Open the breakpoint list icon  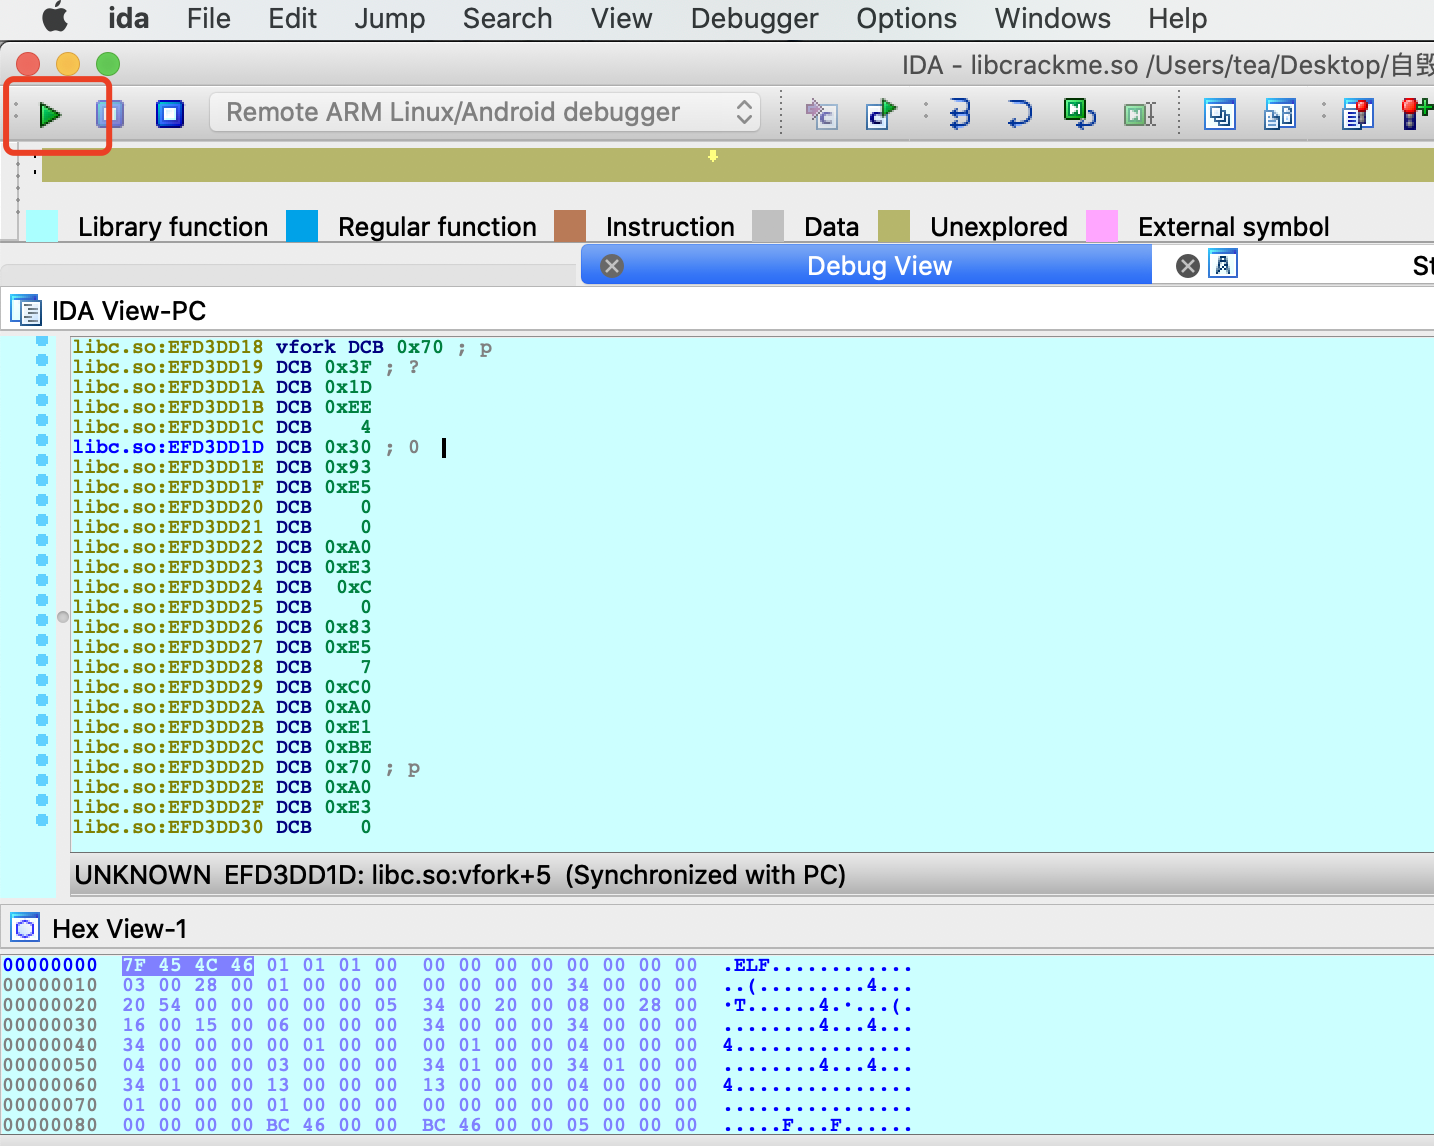(x=1357, y=114)
